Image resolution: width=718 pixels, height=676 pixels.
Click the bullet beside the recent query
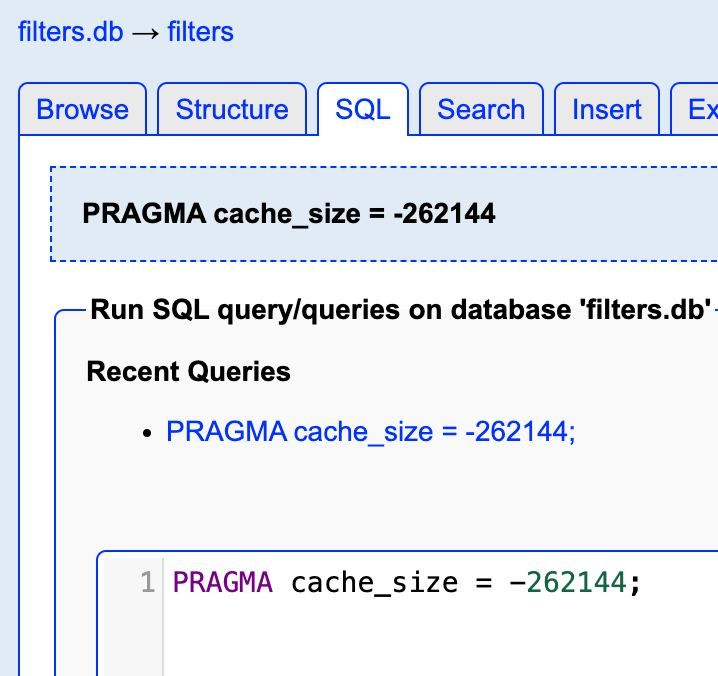[x=148, y=433]
